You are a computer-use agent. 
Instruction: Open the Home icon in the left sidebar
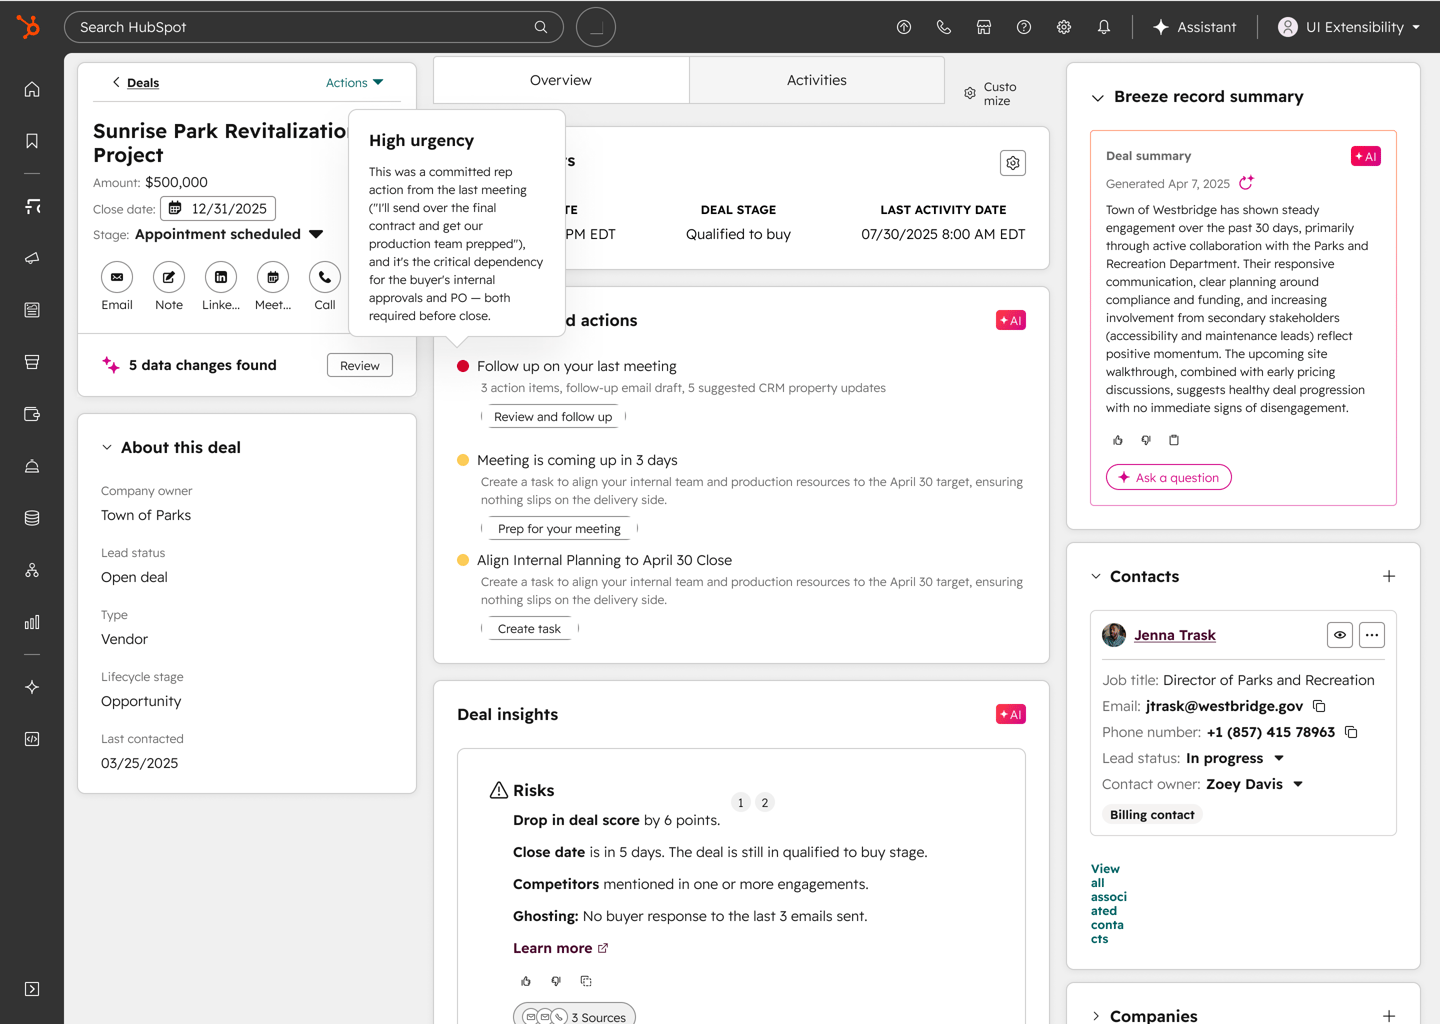[x=32, y=90]
